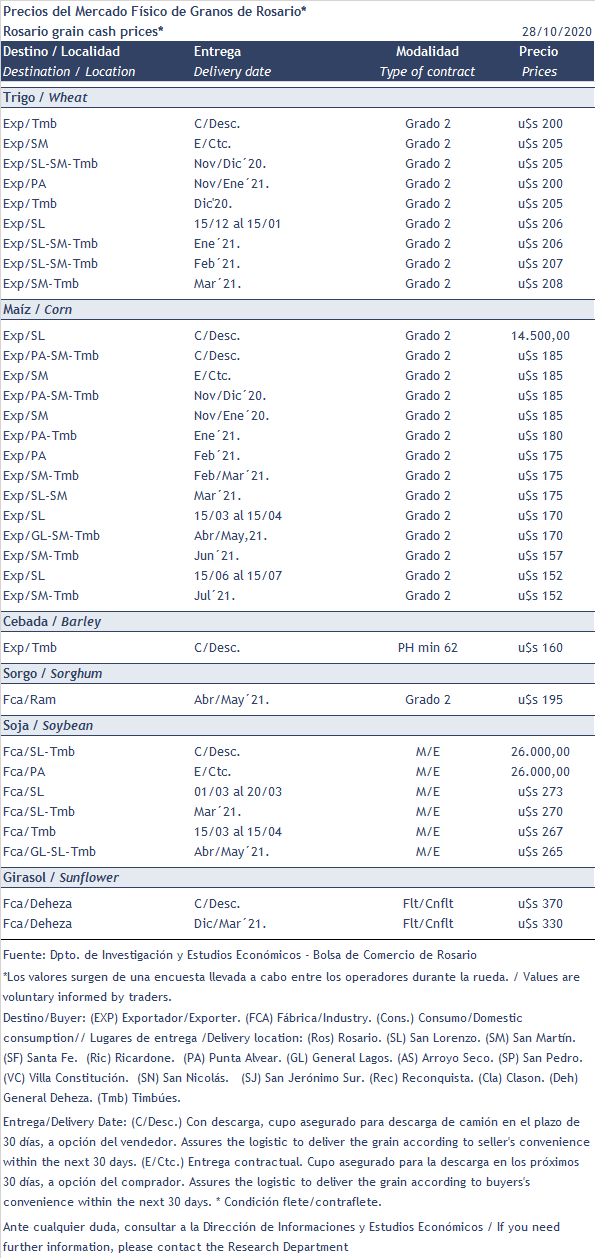Select the Entrega Delivery date header
The height and width of the screenshot is (1258, 595).
(x=230, y=61)
